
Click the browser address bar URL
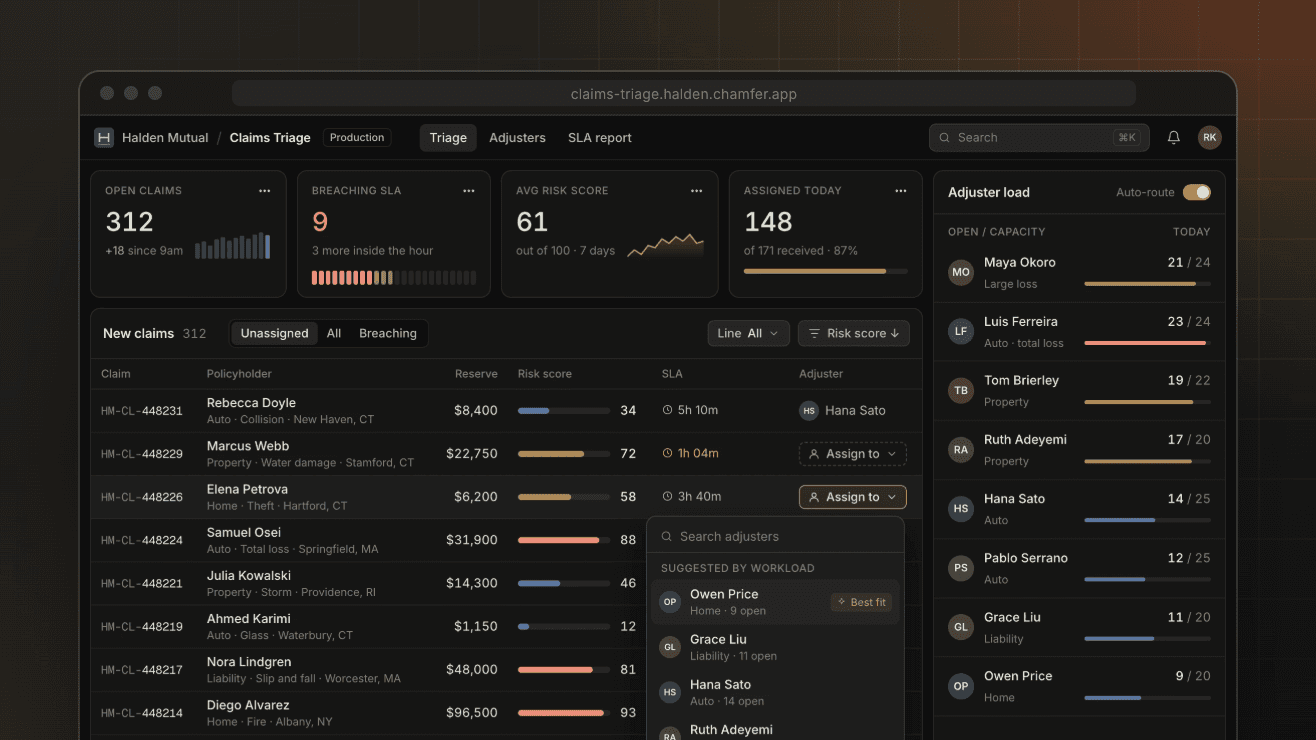coord(684,94)
